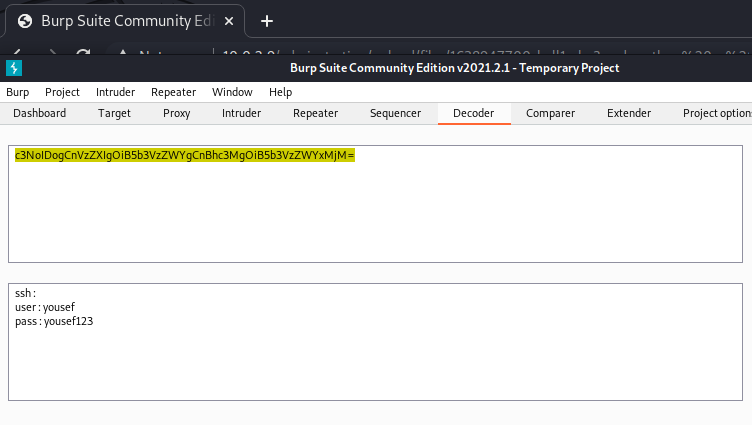Click the 'pass : yousef123' decoded line
The height and width of the screenshot is (425, 752).
point(54,321)
